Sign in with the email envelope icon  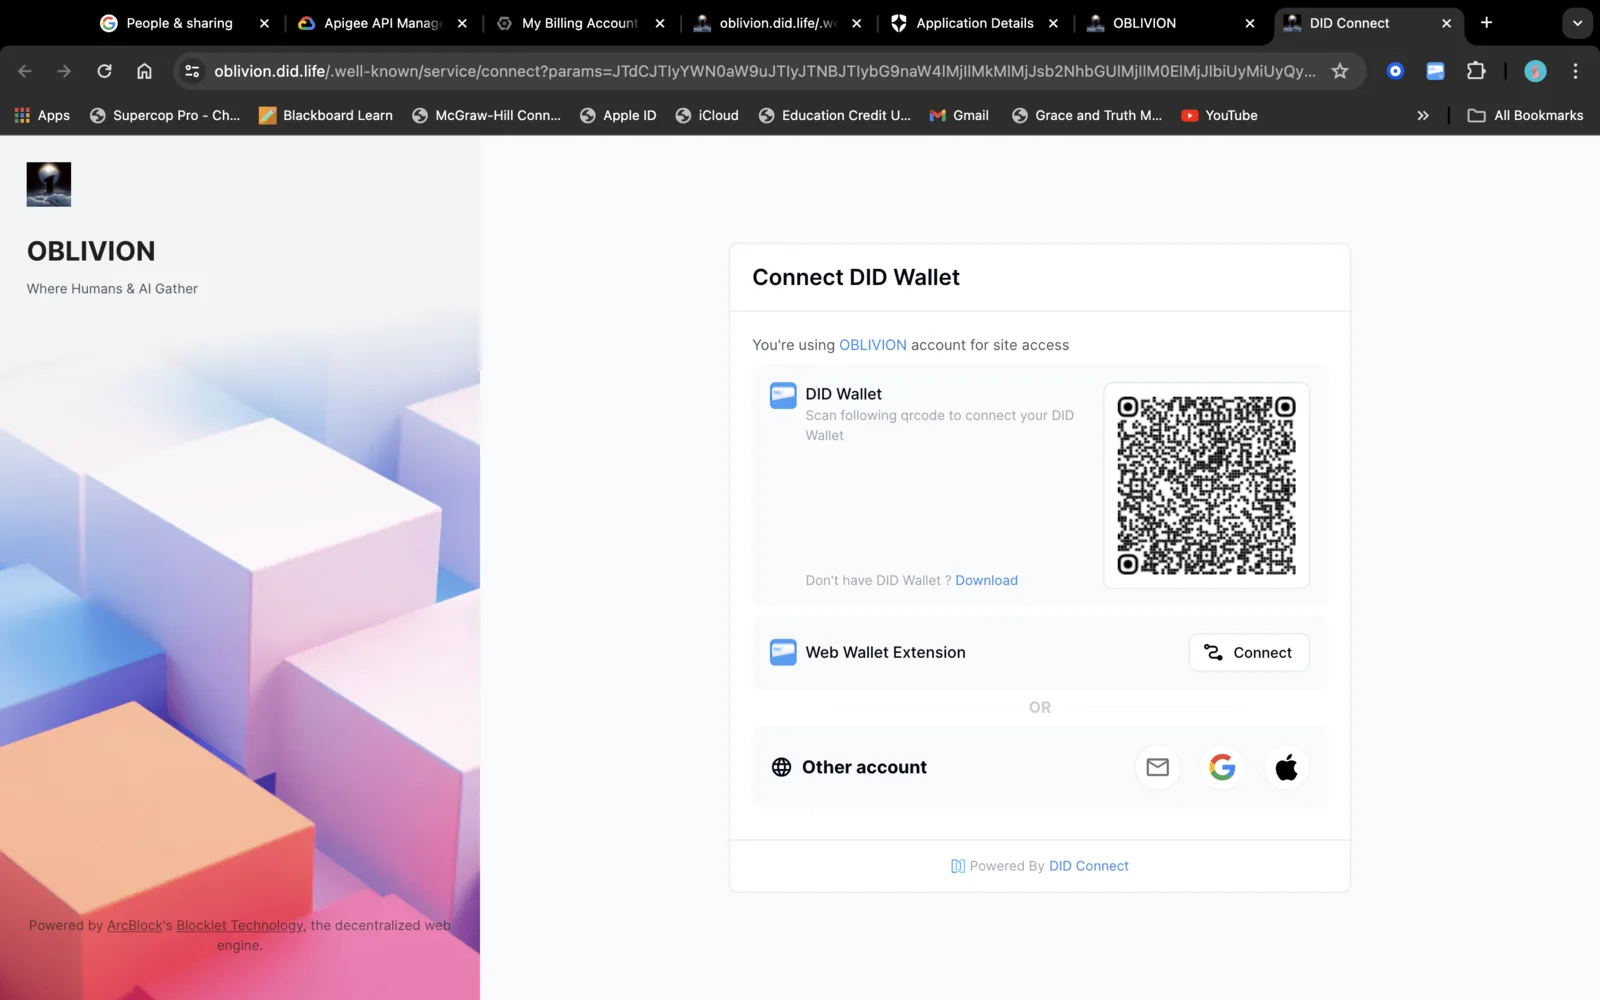pyautogui.click(x=1158, y=767)
